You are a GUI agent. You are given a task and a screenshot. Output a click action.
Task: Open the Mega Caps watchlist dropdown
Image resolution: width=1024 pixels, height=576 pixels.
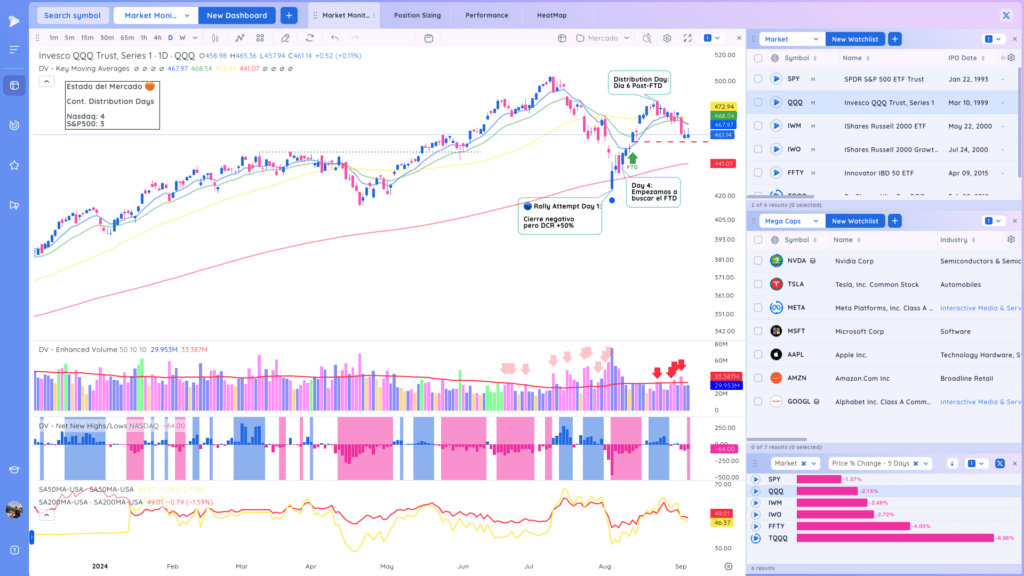tap(791, 221)
